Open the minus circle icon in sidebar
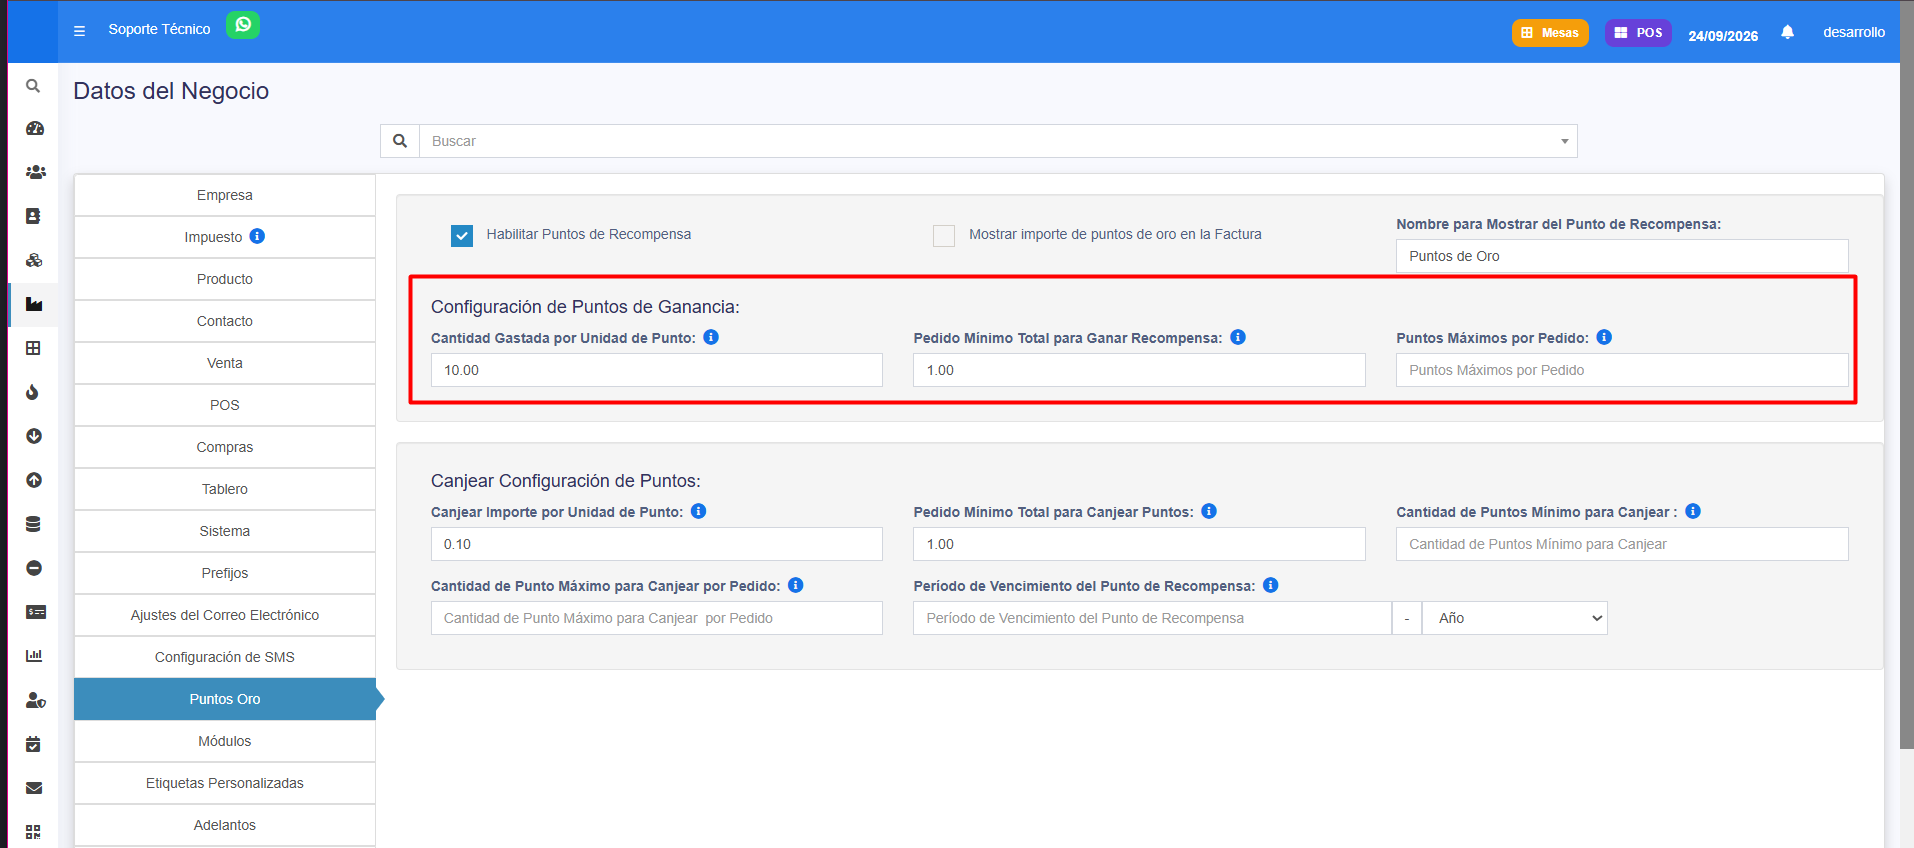Screen dimensions: 1914x848 point(34,568)
